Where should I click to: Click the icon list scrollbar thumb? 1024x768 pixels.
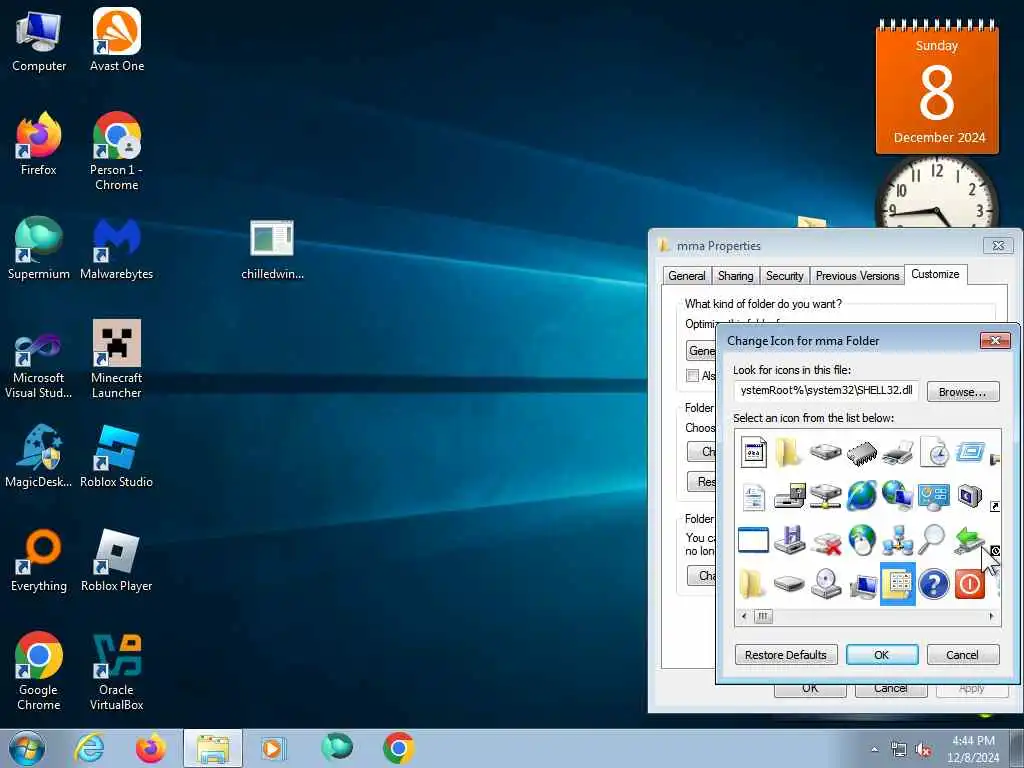762,616
